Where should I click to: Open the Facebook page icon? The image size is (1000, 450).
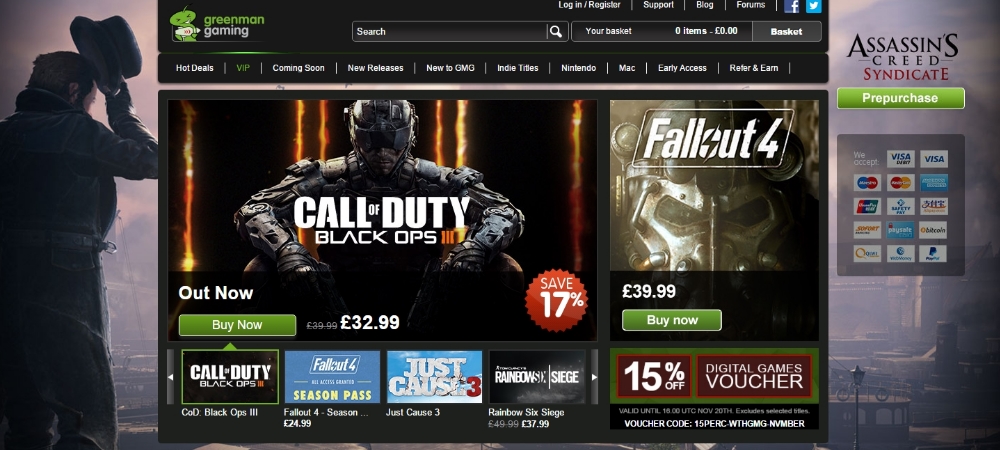[791, 6]
